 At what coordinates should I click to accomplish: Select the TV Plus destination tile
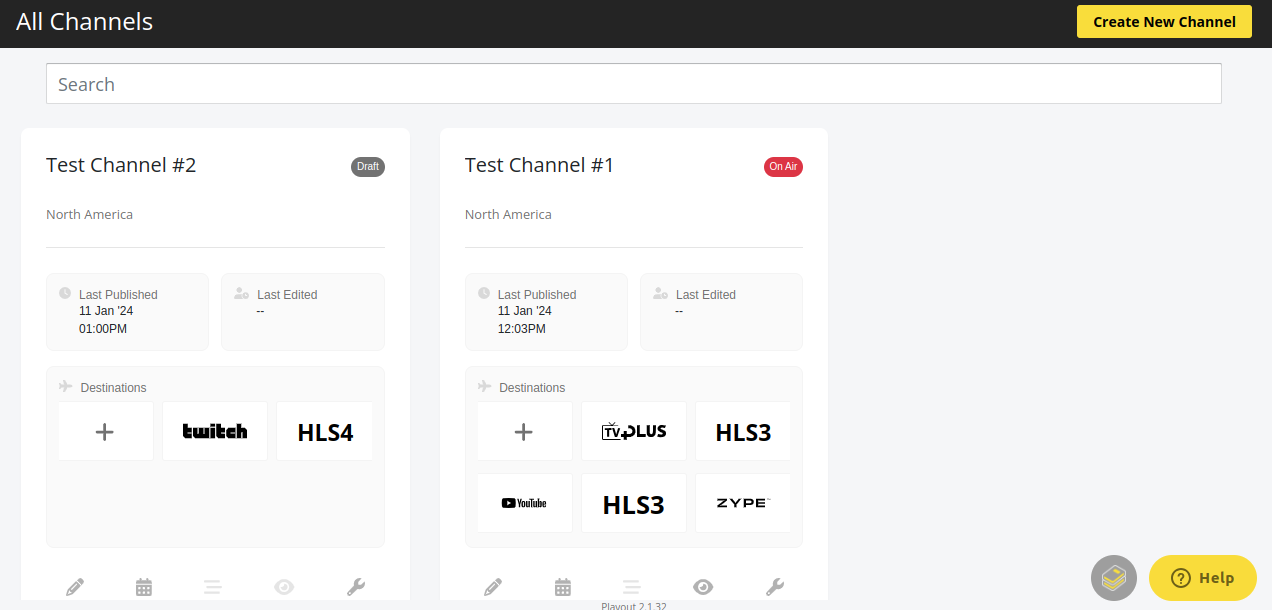click(634, 432)
